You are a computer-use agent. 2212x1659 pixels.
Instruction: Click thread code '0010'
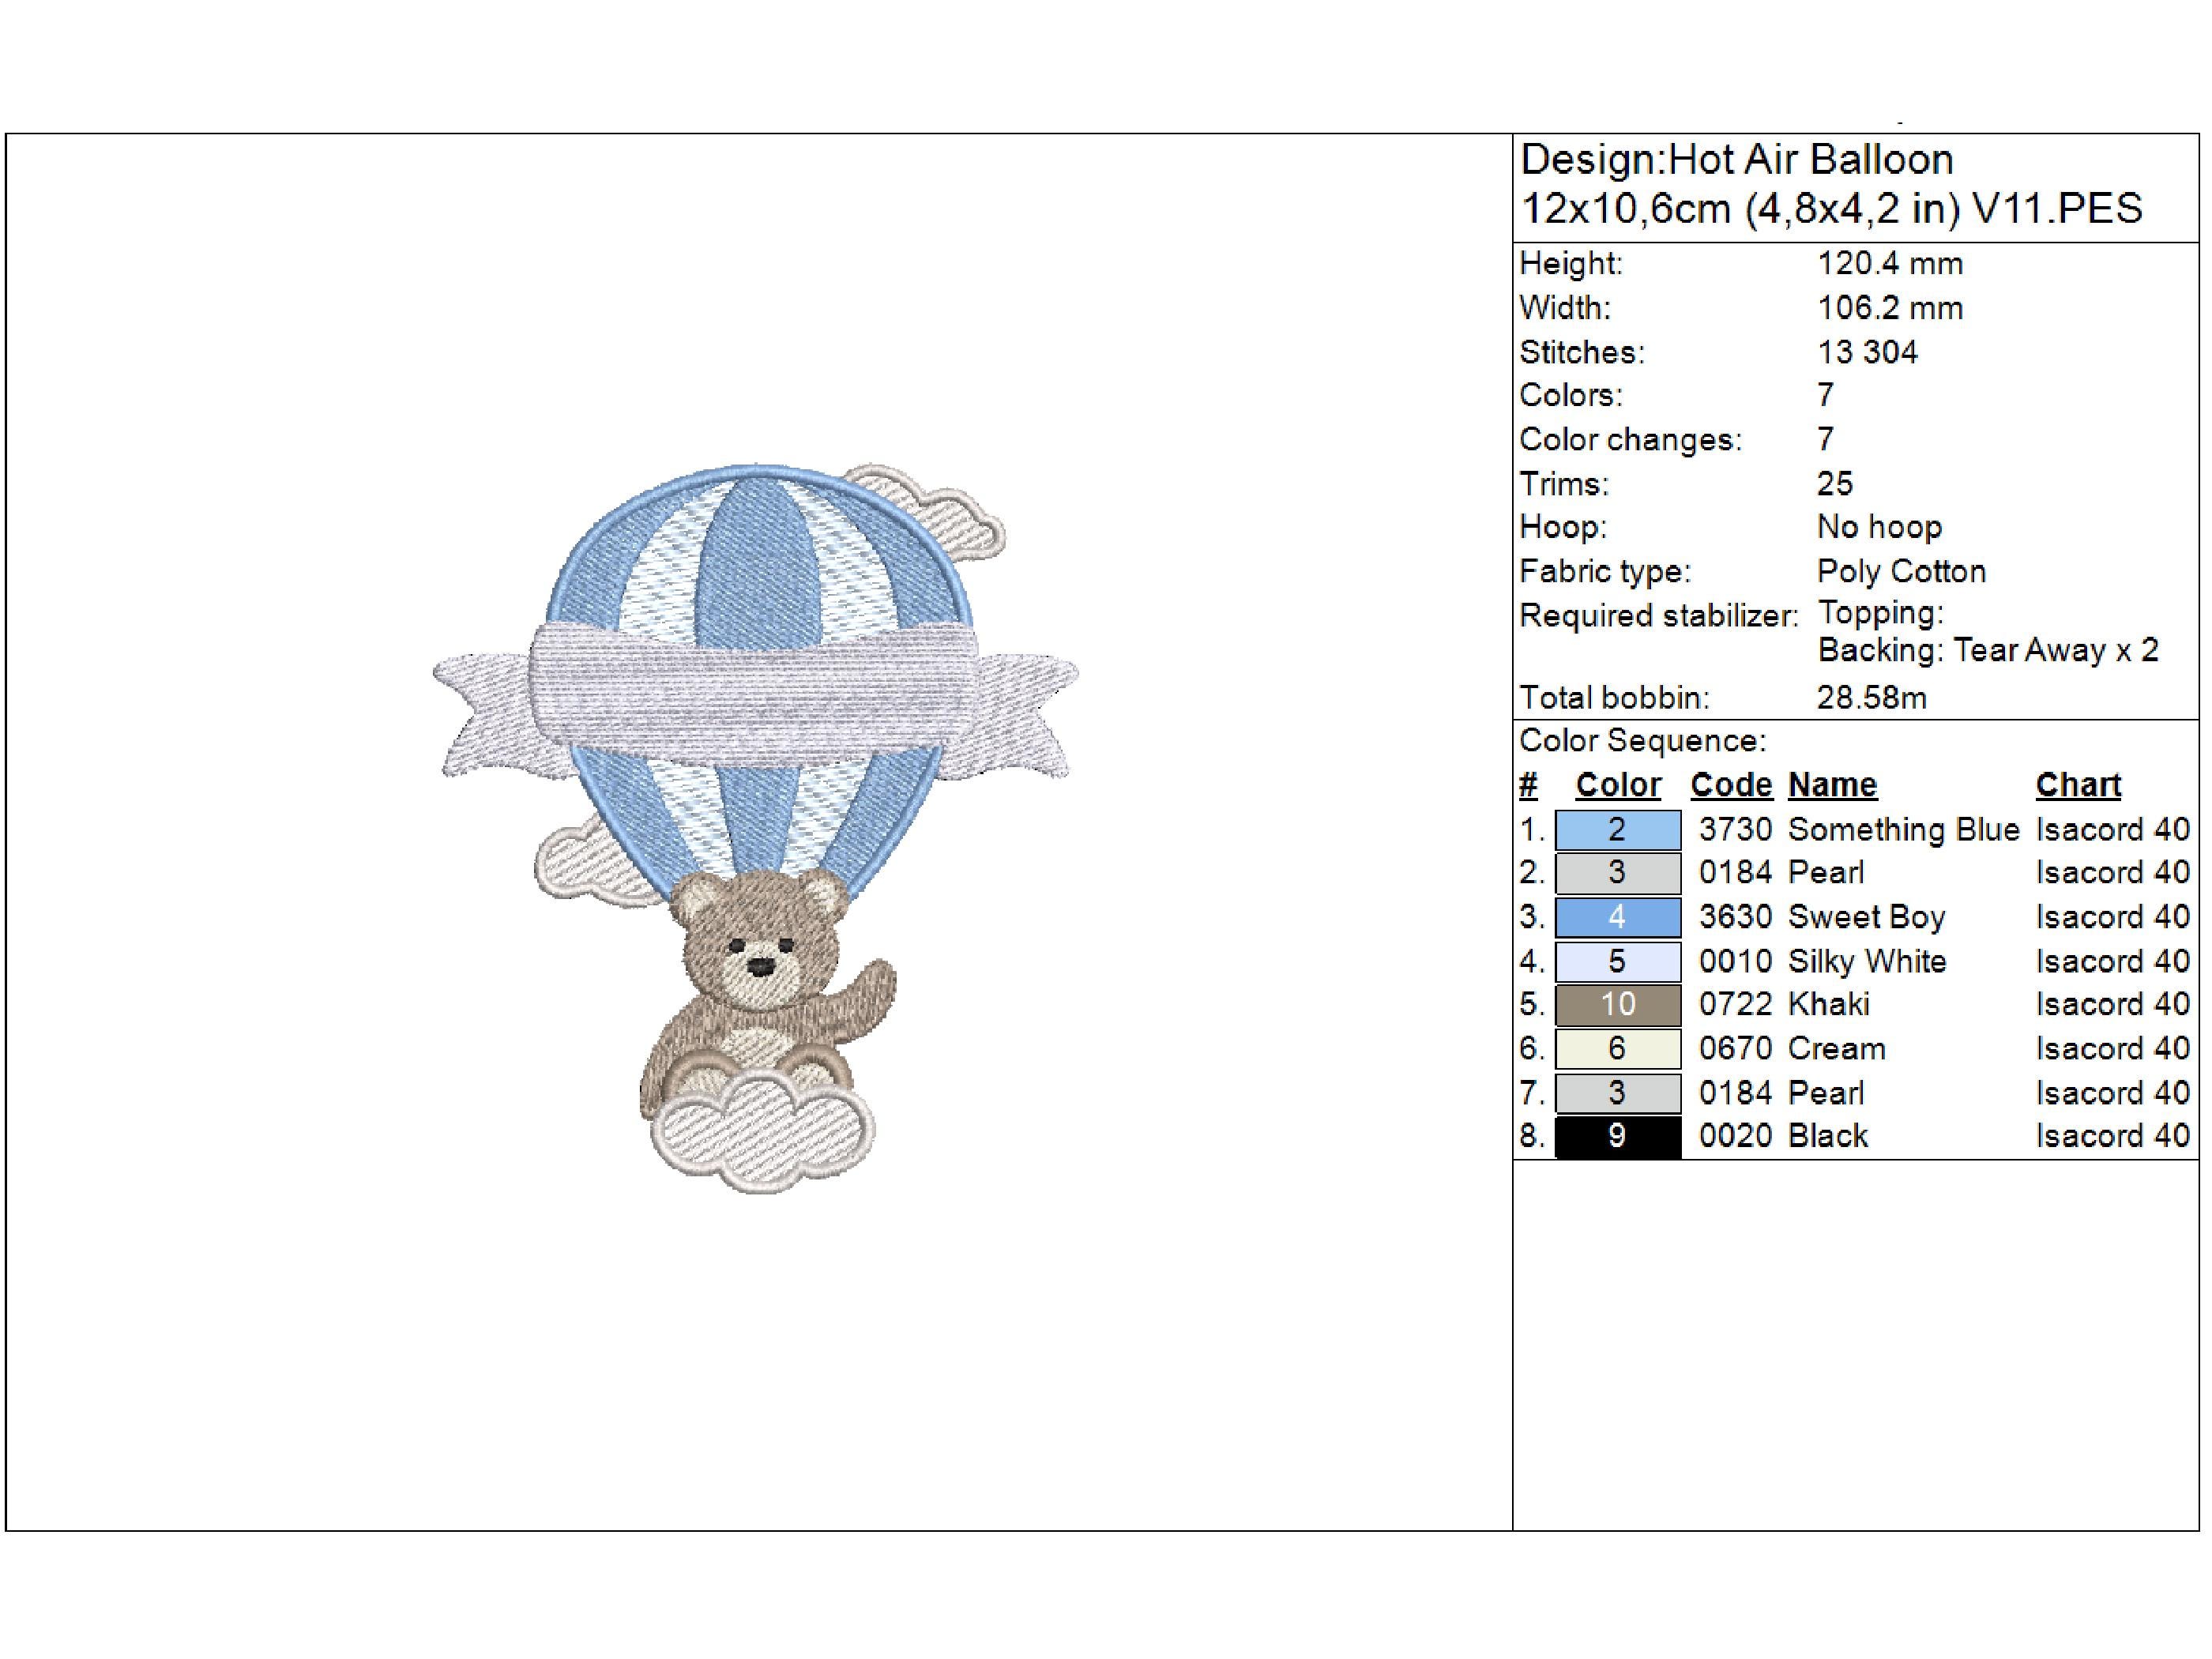pos(1735,961)
